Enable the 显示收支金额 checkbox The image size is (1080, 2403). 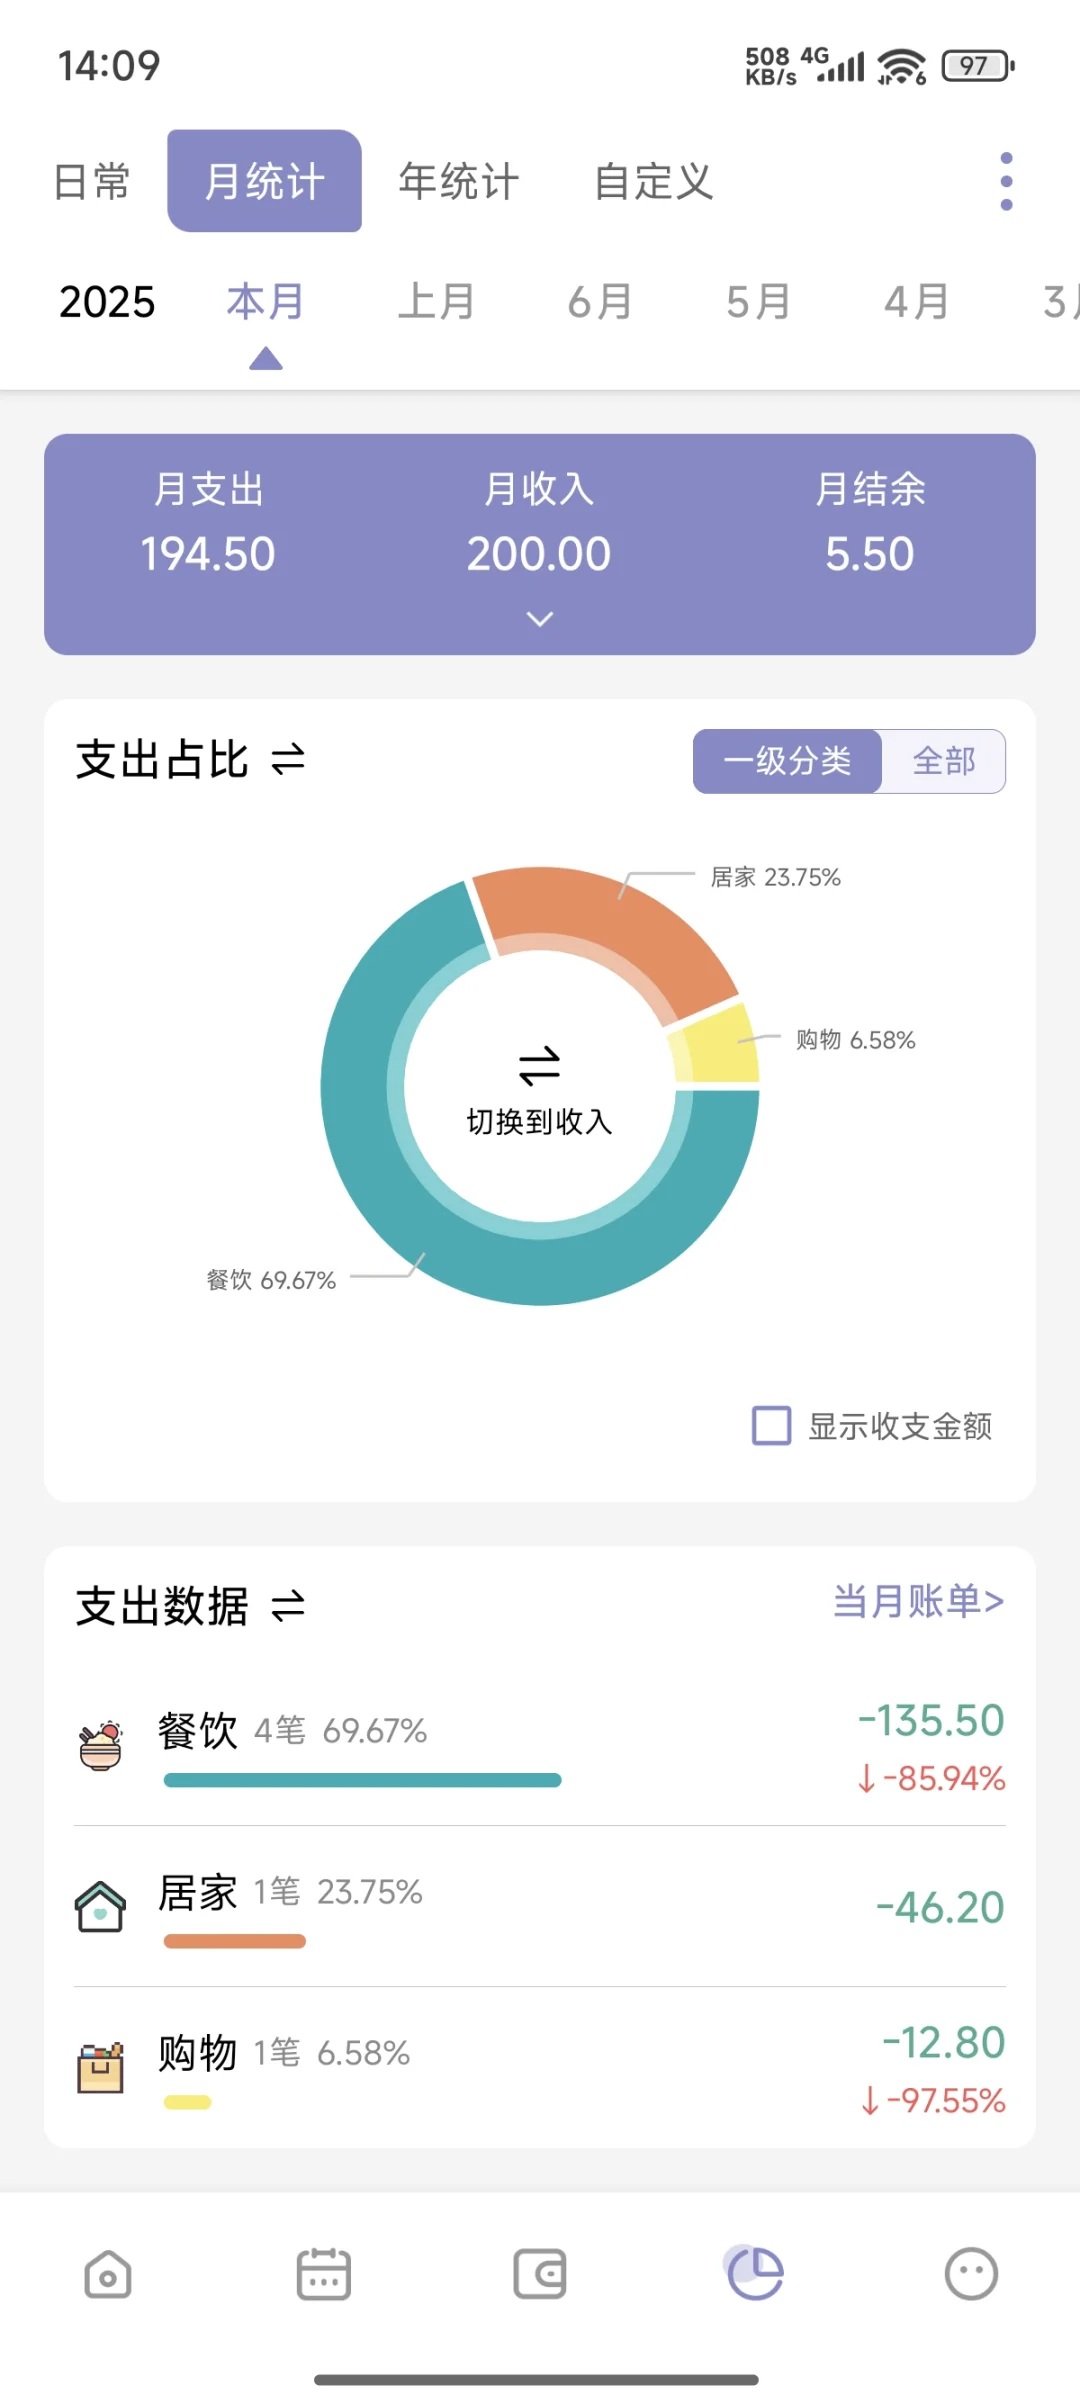pyautogui.click(x=771, y=1426)
